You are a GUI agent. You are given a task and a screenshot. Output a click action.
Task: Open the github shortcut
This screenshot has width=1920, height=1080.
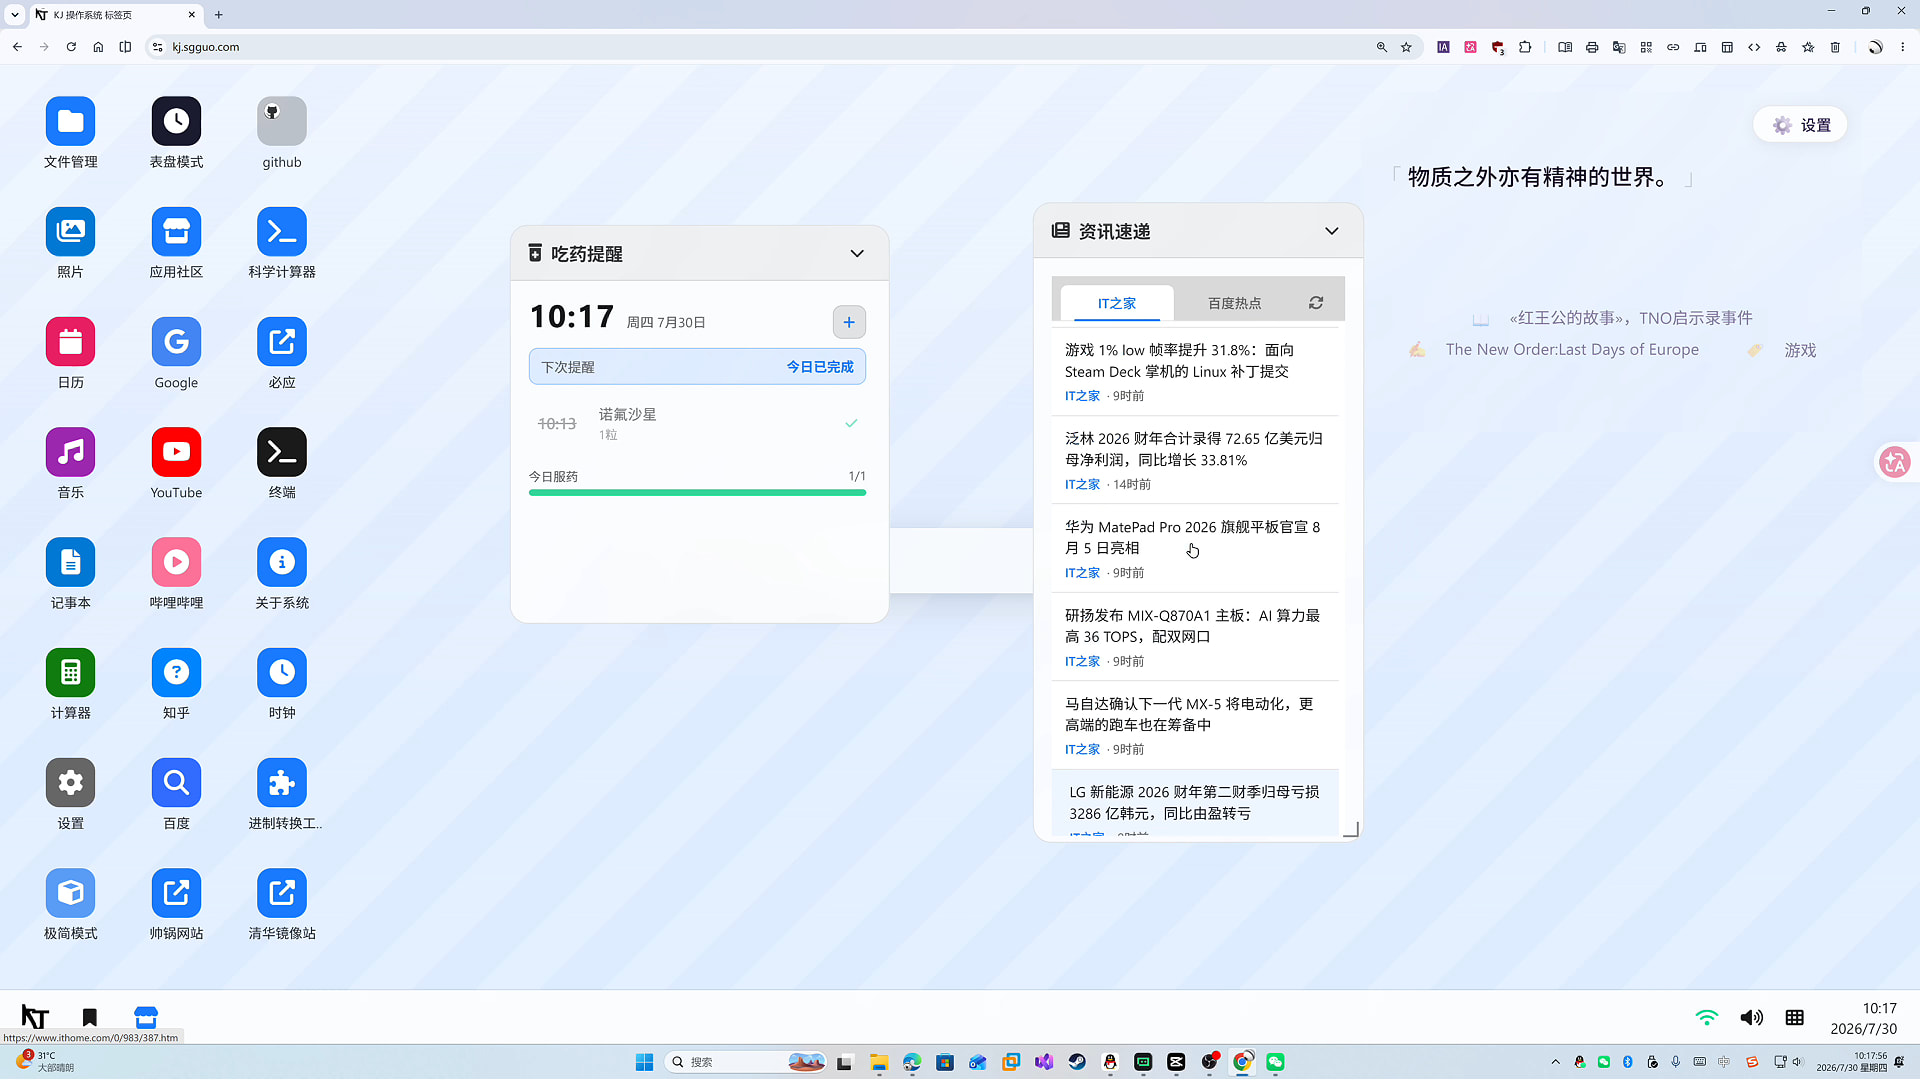[282, 122]
